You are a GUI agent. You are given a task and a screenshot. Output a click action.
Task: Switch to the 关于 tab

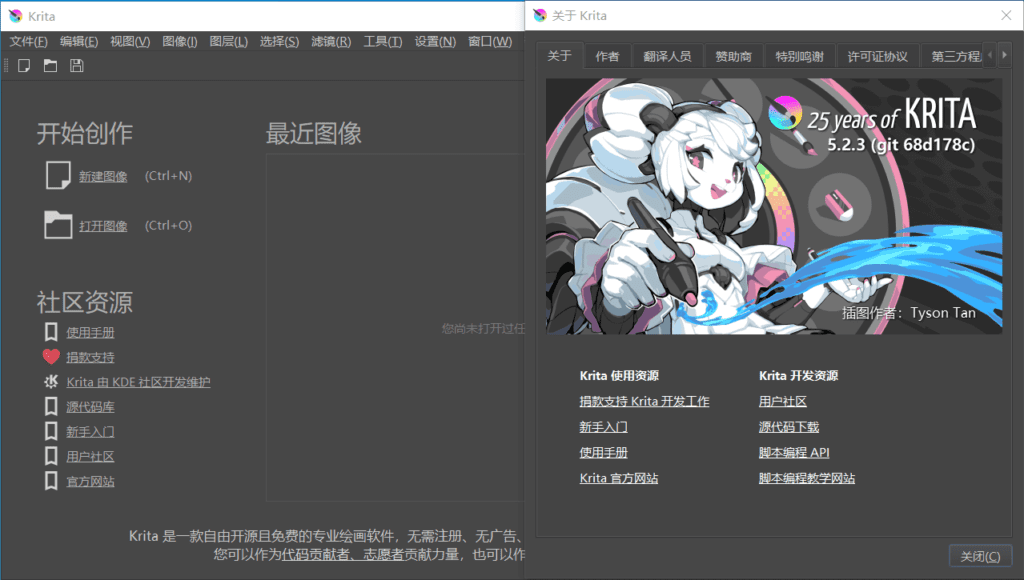click(x=559, y=56)
